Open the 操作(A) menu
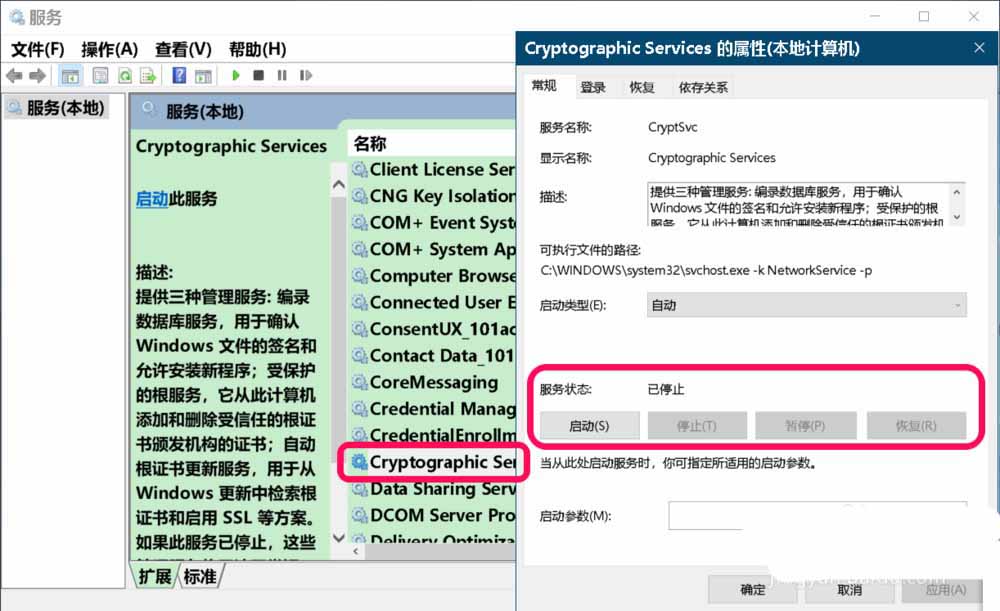Image resolution: width=1000 pixels, height=611 pixels. [x=109, y=49]
